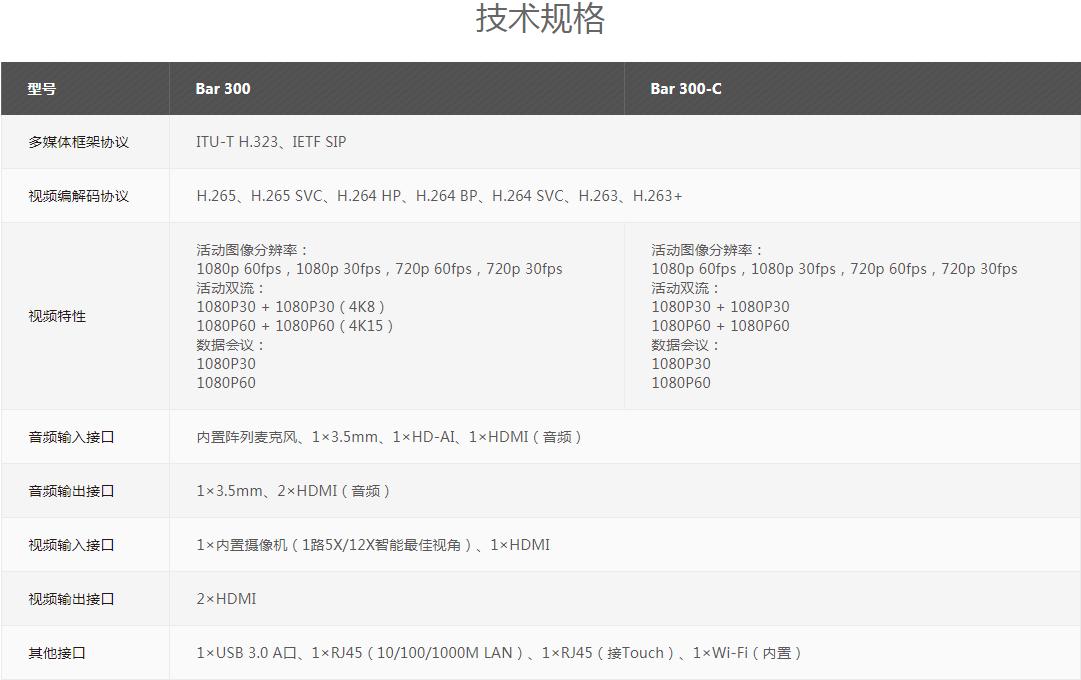Image resolution: width=1081 pixels, height=680 pixels.
Task: Click the 1080P60 + 1080P60（4K15）line
Action: pyautogui.click(x=295, y=326)
